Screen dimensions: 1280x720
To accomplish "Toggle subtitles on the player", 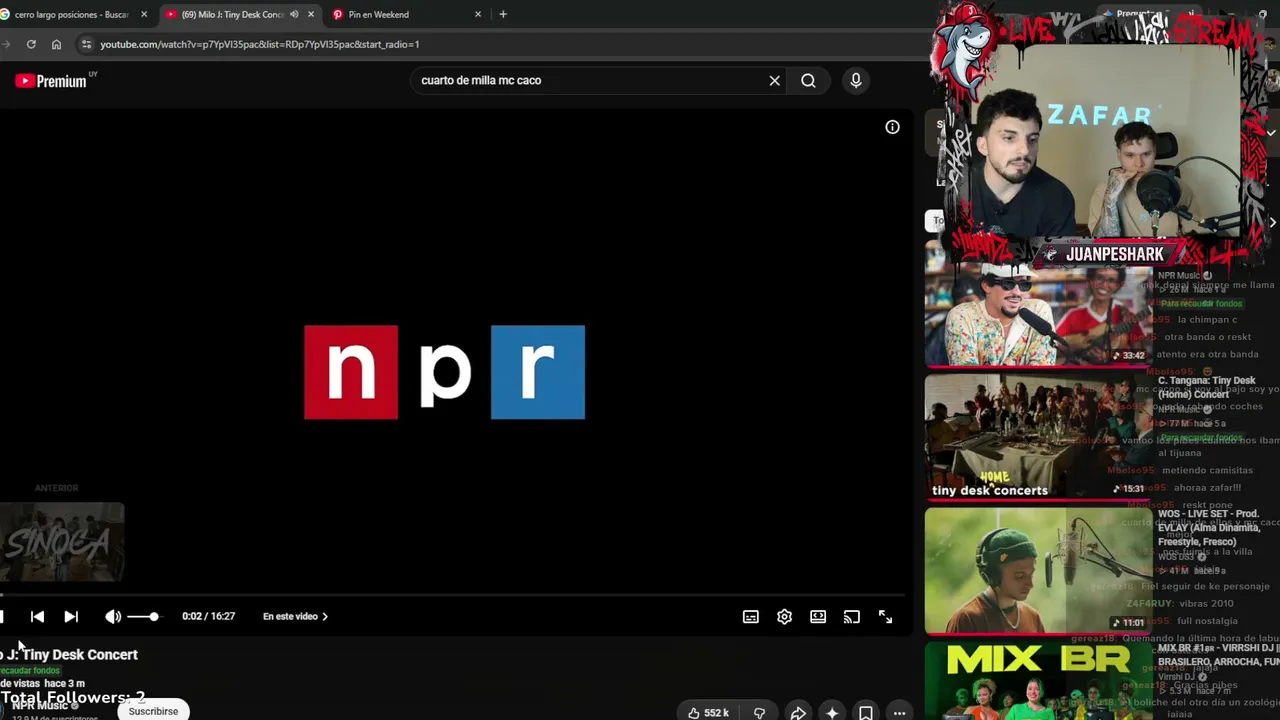I will click(x=751, y=617).
